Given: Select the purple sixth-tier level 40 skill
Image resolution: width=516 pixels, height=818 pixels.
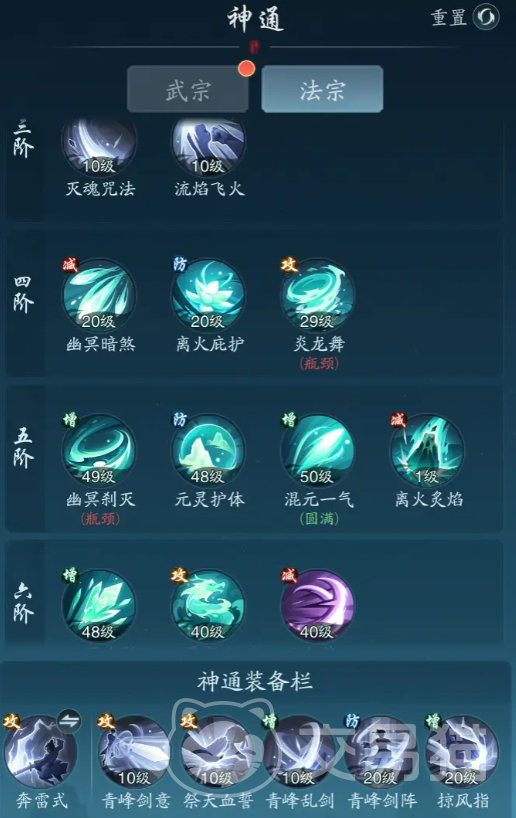Looking at the screenshot, I should coord(317,607).
